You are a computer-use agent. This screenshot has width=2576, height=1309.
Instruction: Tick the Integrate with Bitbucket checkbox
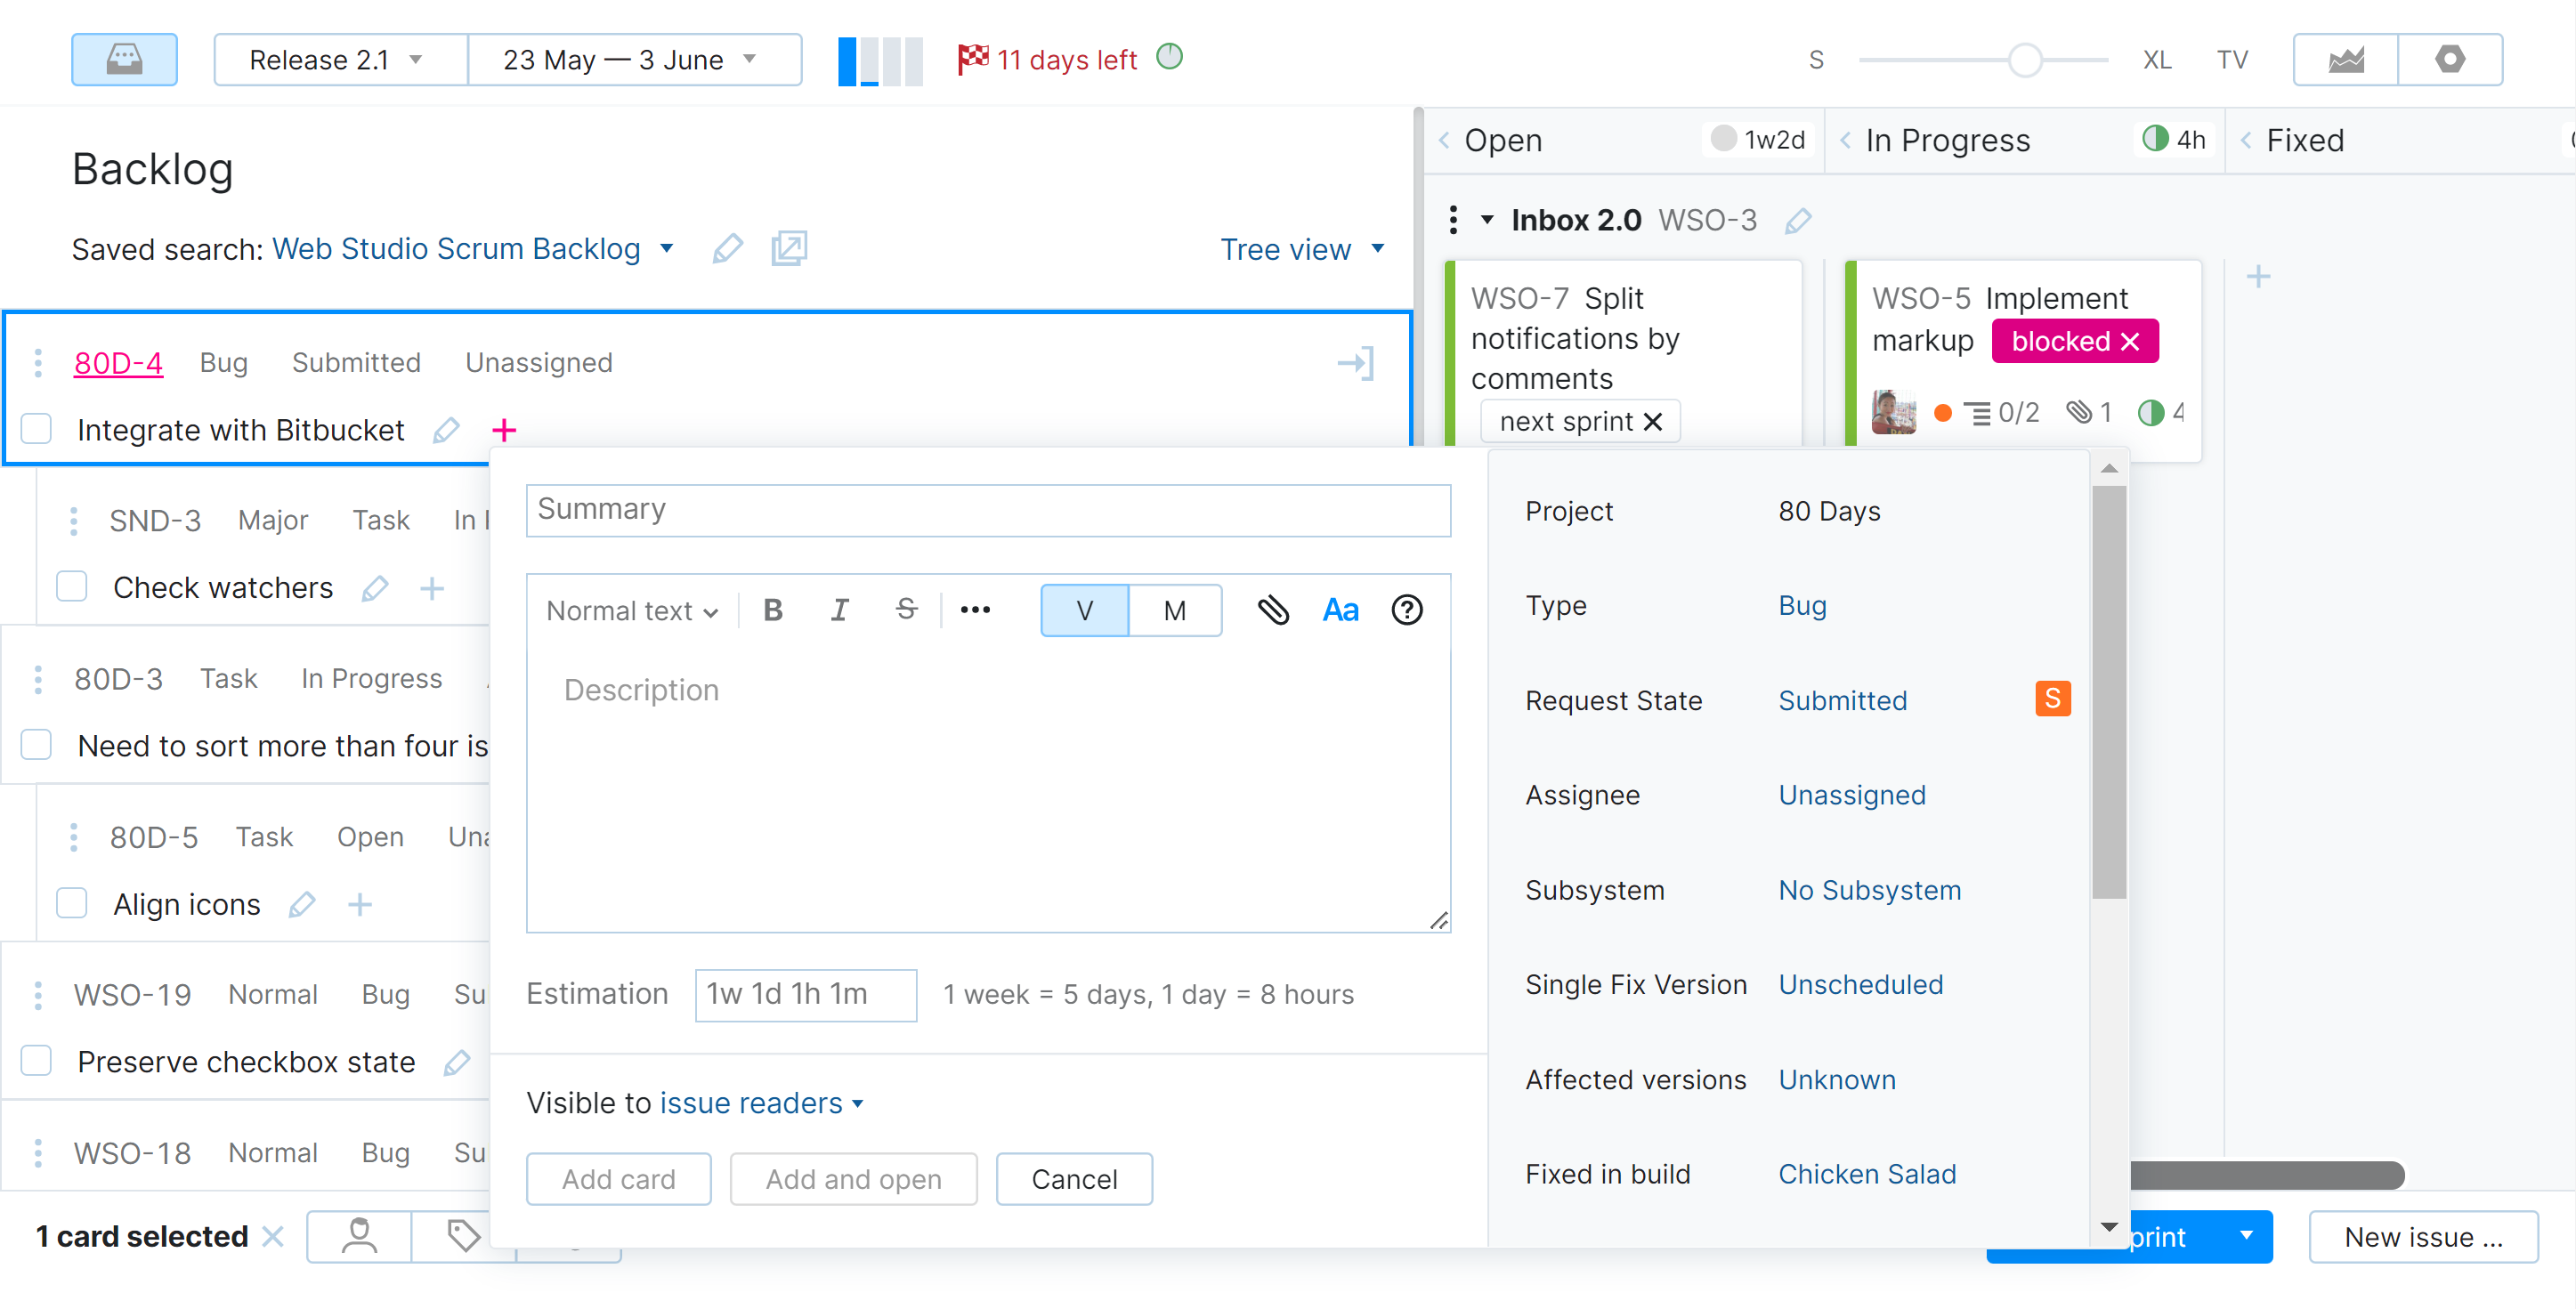click(37, 429)
